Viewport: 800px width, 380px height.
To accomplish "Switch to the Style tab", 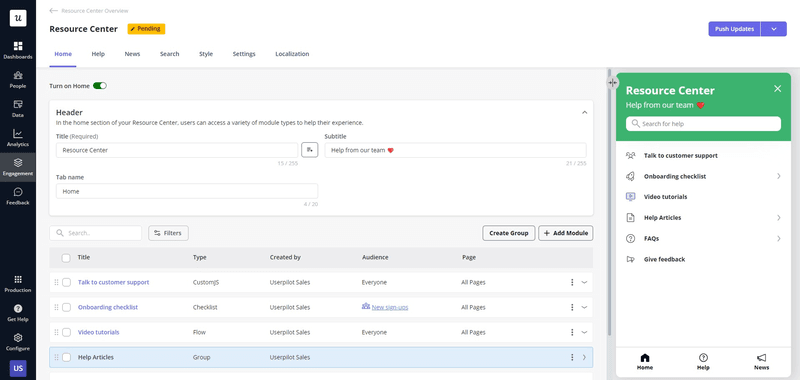I will point(206,54).
